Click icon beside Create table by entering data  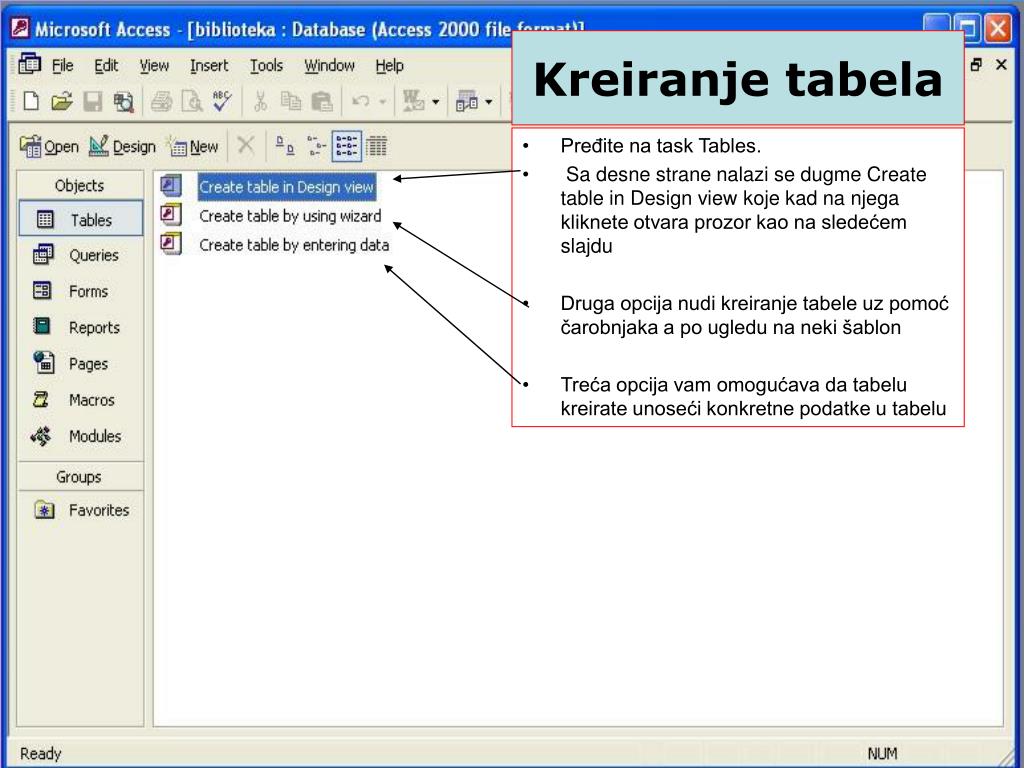point(171,244)
